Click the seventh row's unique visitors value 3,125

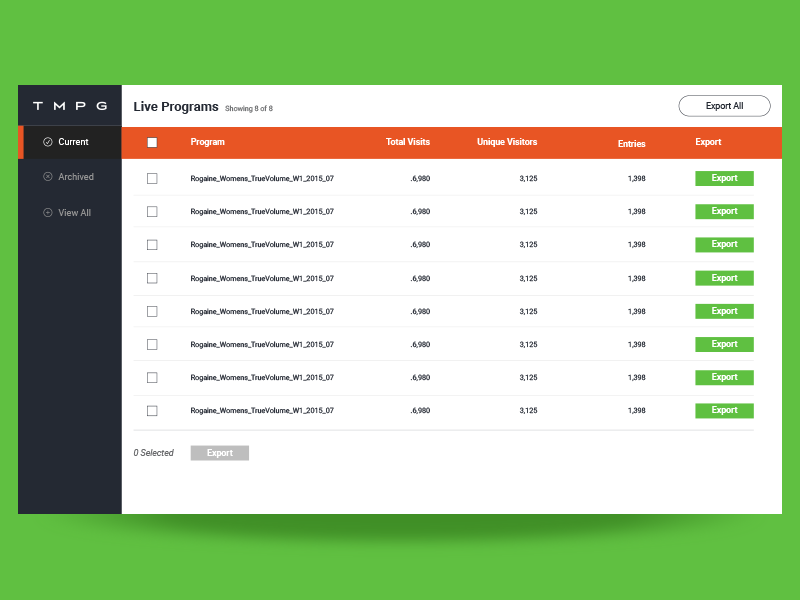coord(529,378)
